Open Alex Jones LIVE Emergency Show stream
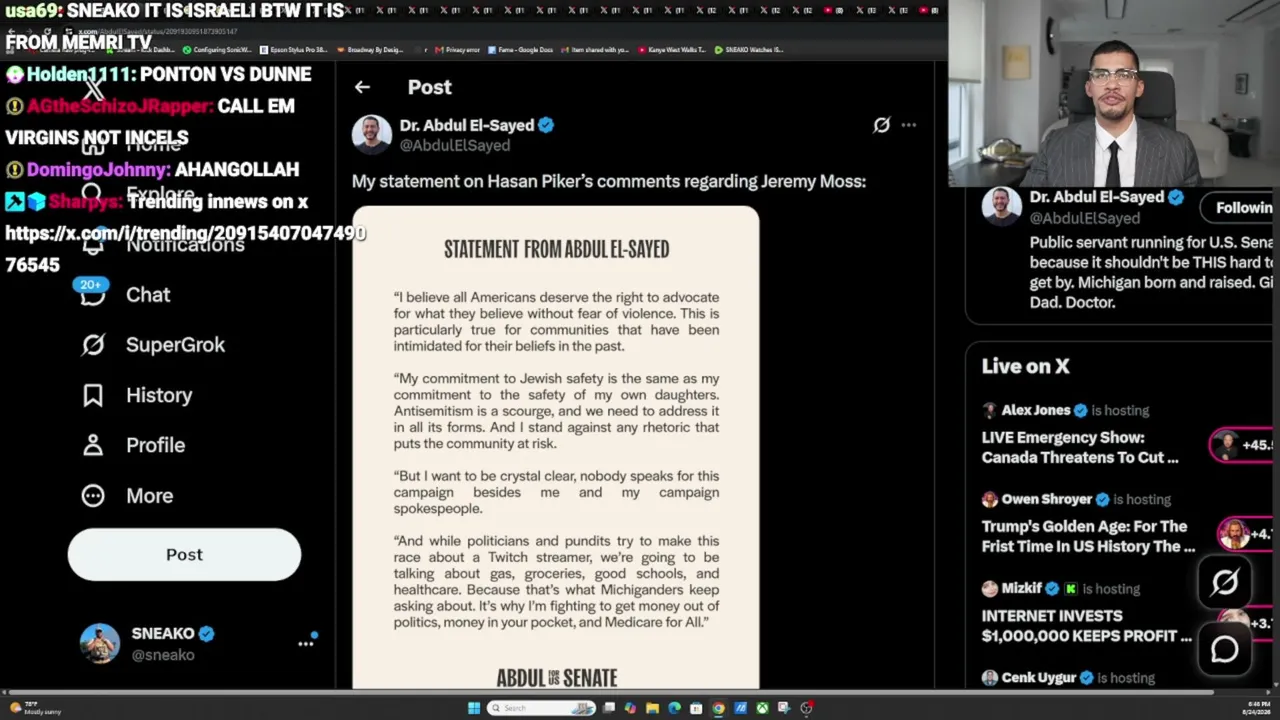 coord(1080,447)
